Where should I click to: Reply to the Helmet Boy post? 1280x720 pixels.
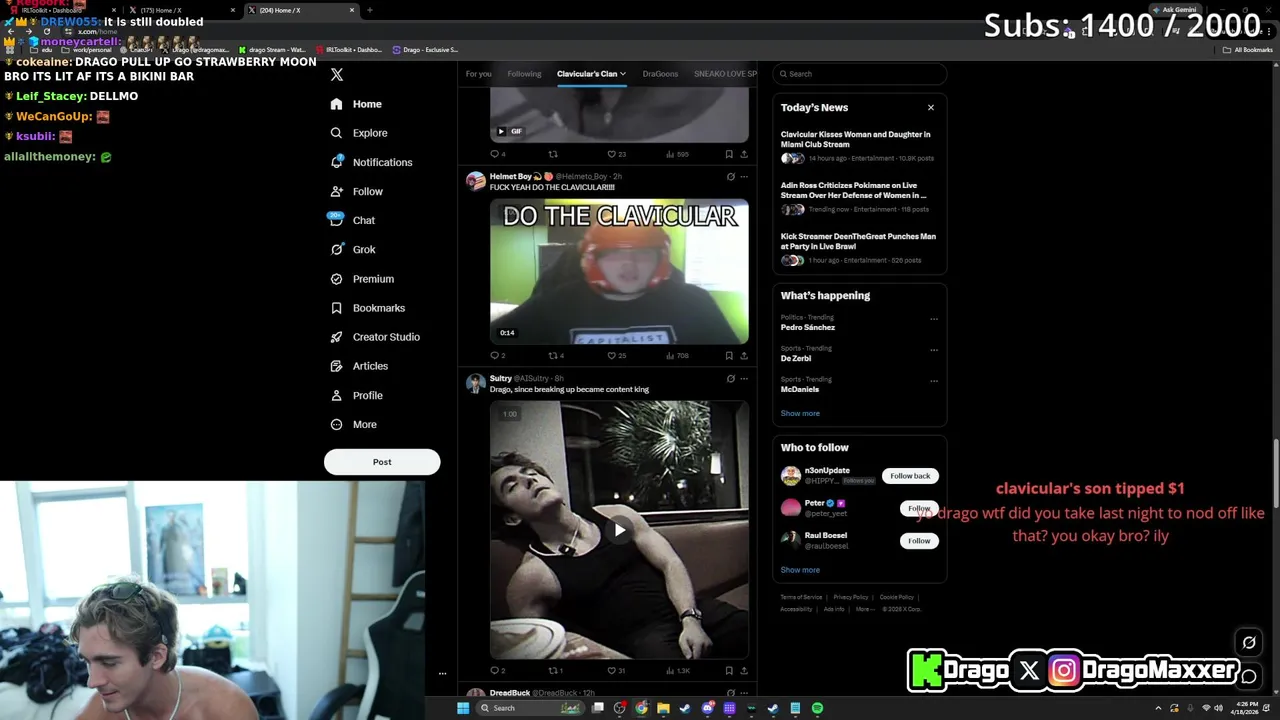coord(497,355)
